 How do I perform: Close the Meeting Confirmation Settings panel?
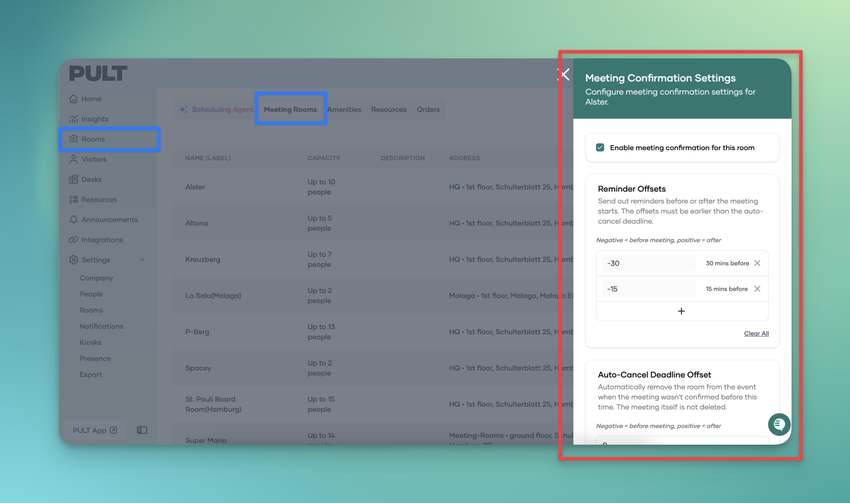pyautogui.click(x=564, y=75)
